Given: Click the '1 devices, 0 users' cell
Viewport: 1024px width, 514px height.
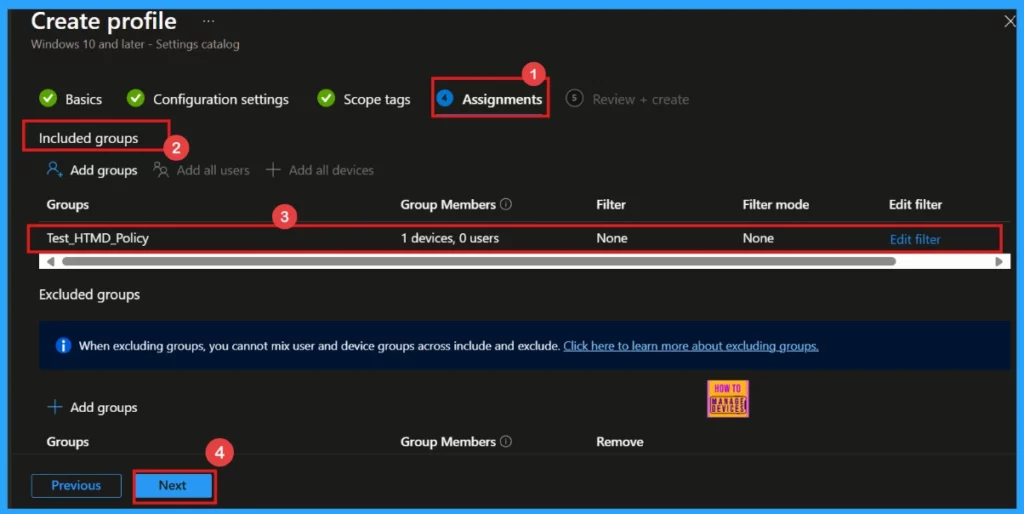Looking at the screenshot, I should pyautogui.click(x=450, y=238).
